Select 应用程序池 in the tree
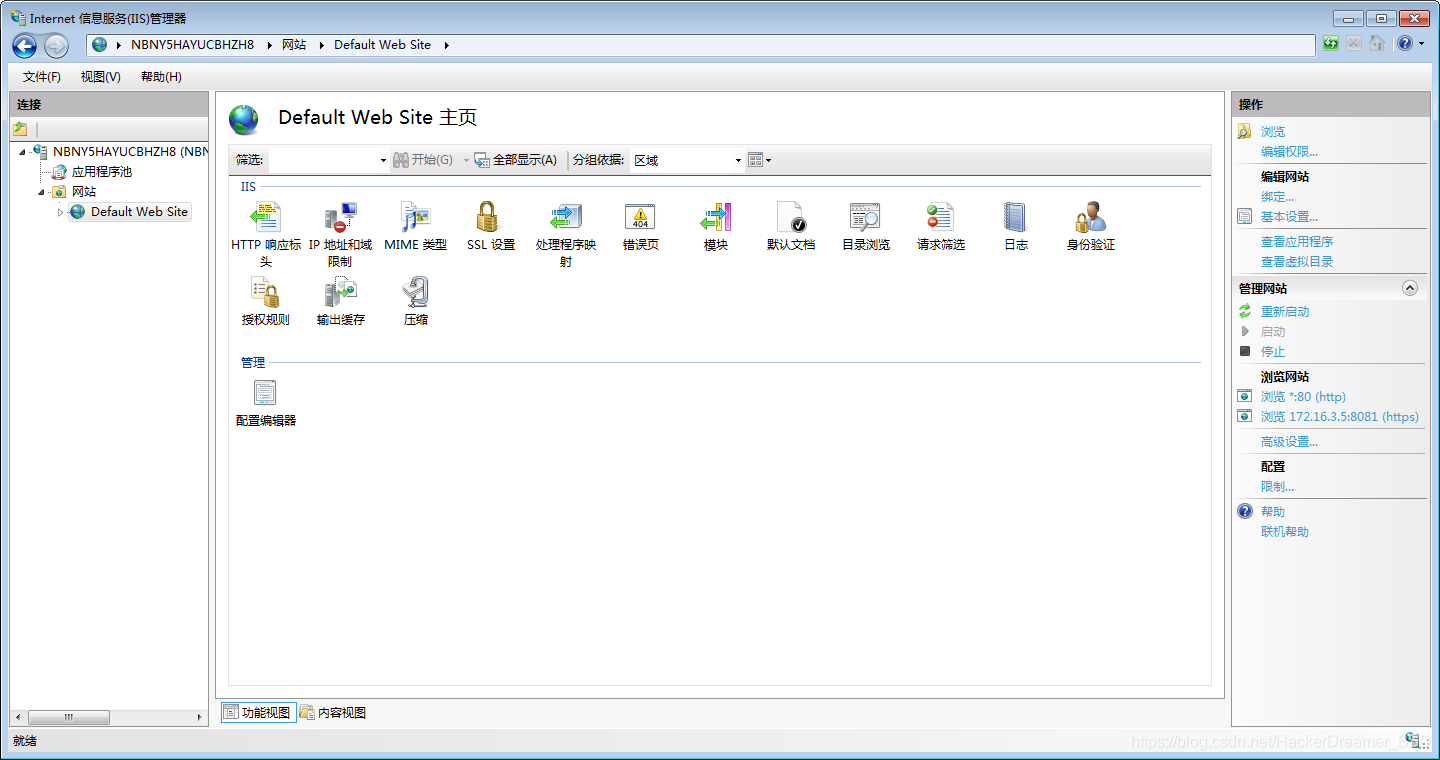This screenshot has width=1440, height=760. tap(101, 172)
